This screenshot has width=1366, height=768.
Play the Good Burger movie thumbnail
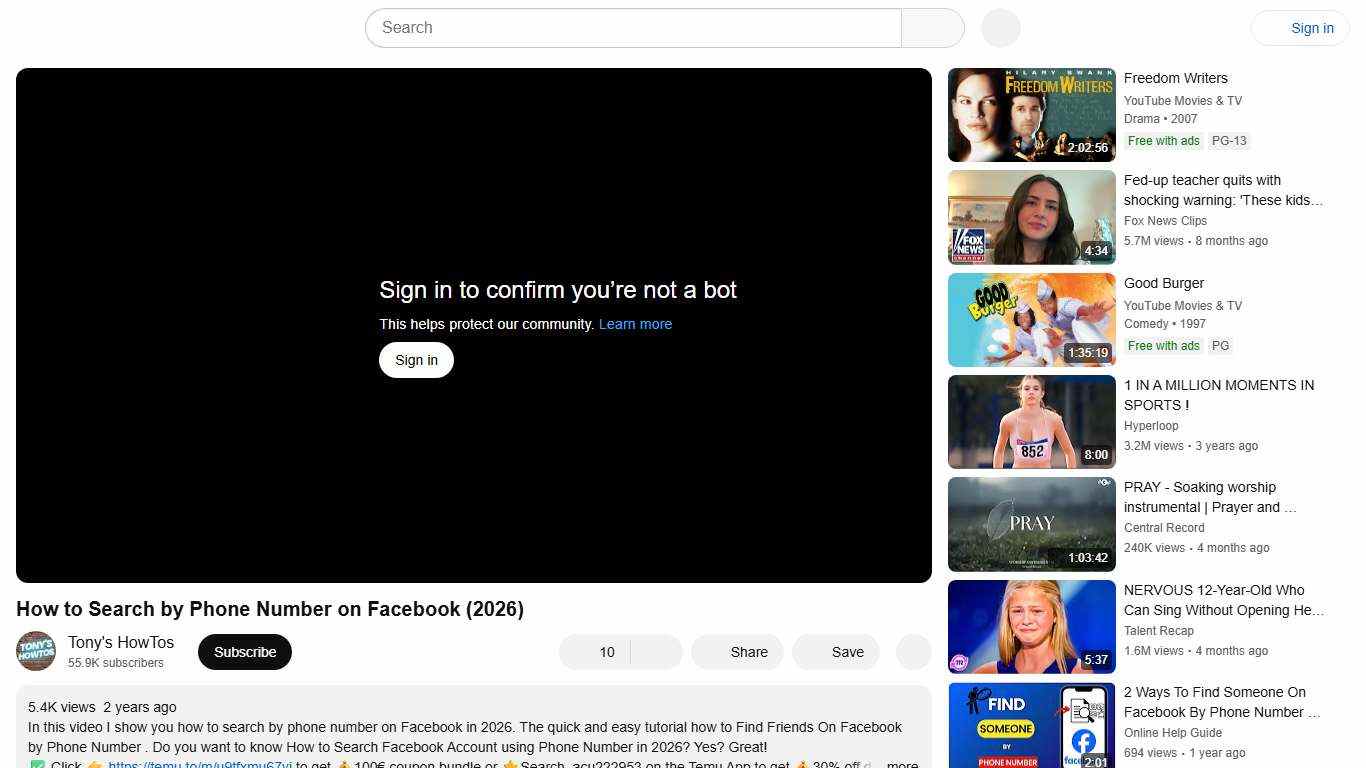coord(1031,319)
